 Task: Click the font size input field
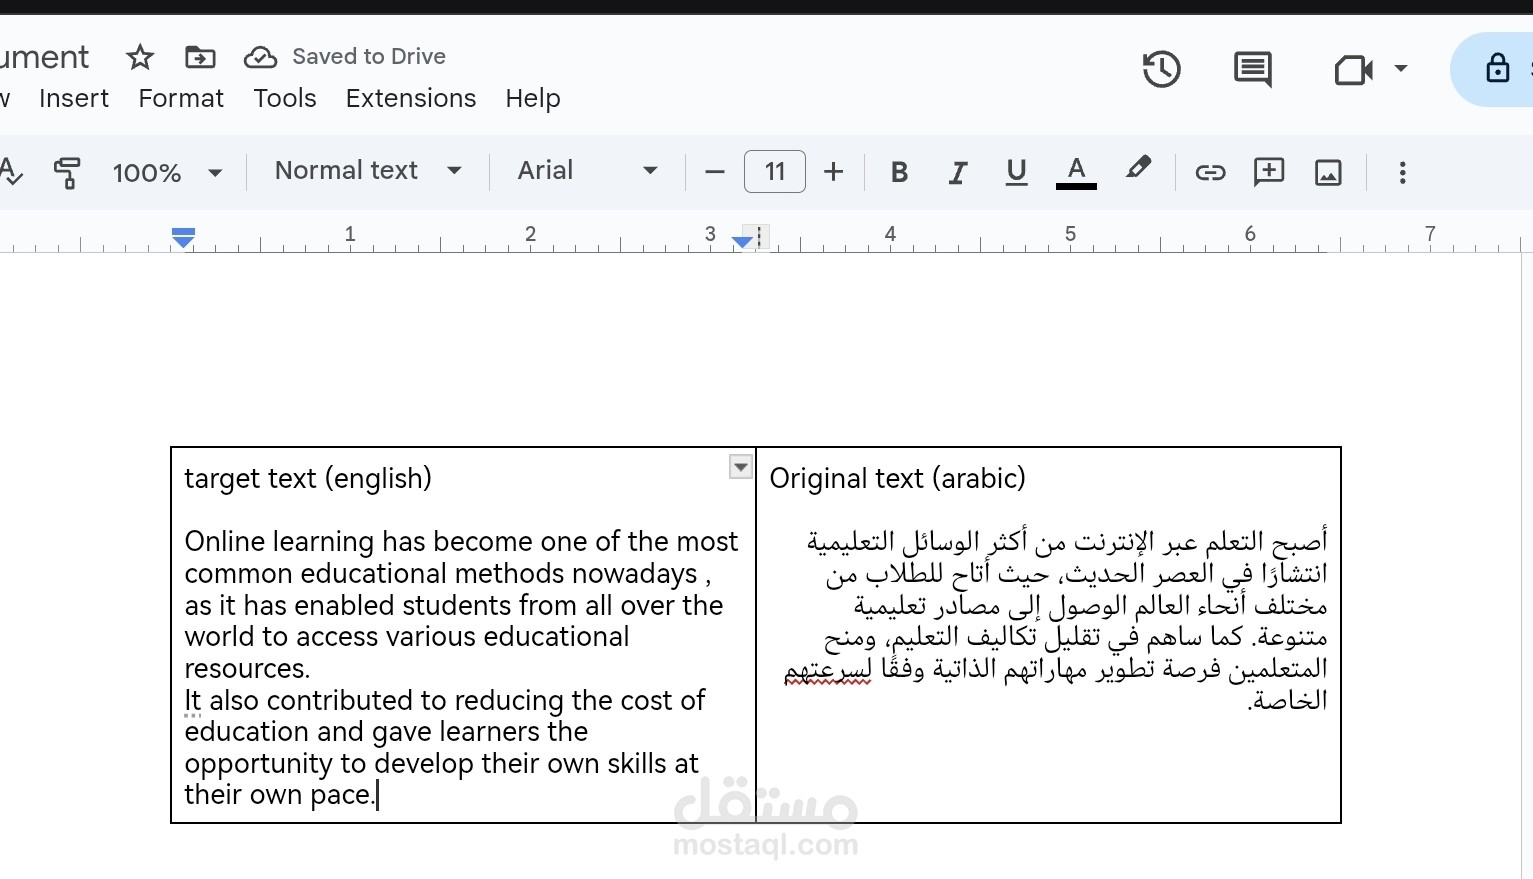[774, 171]
